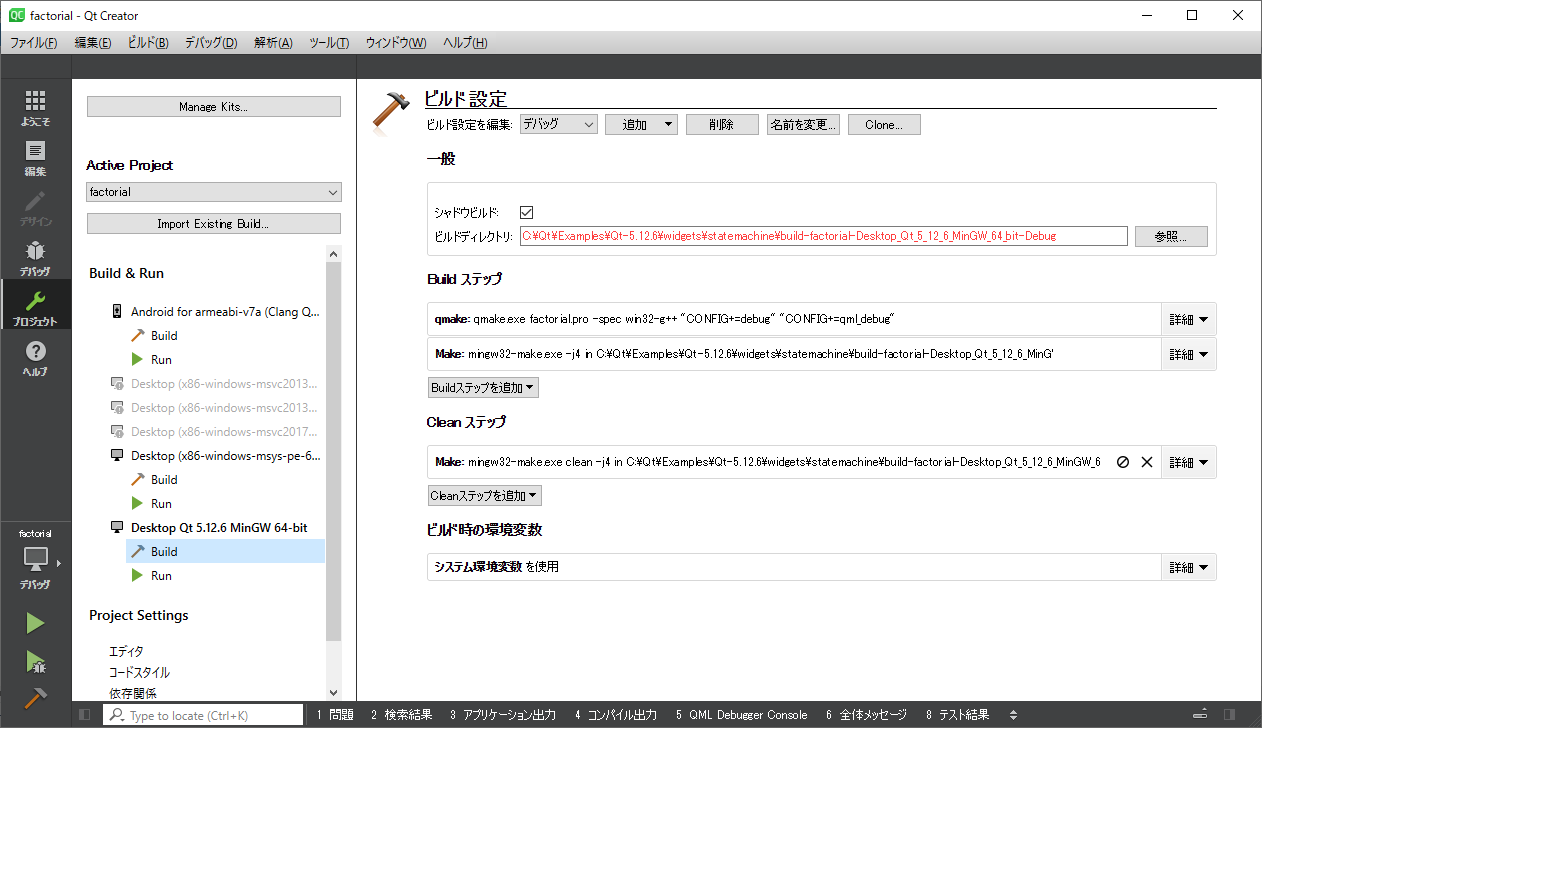
Task: Open the デバッグ(D) menu
Action: click(x=211, y=43)
